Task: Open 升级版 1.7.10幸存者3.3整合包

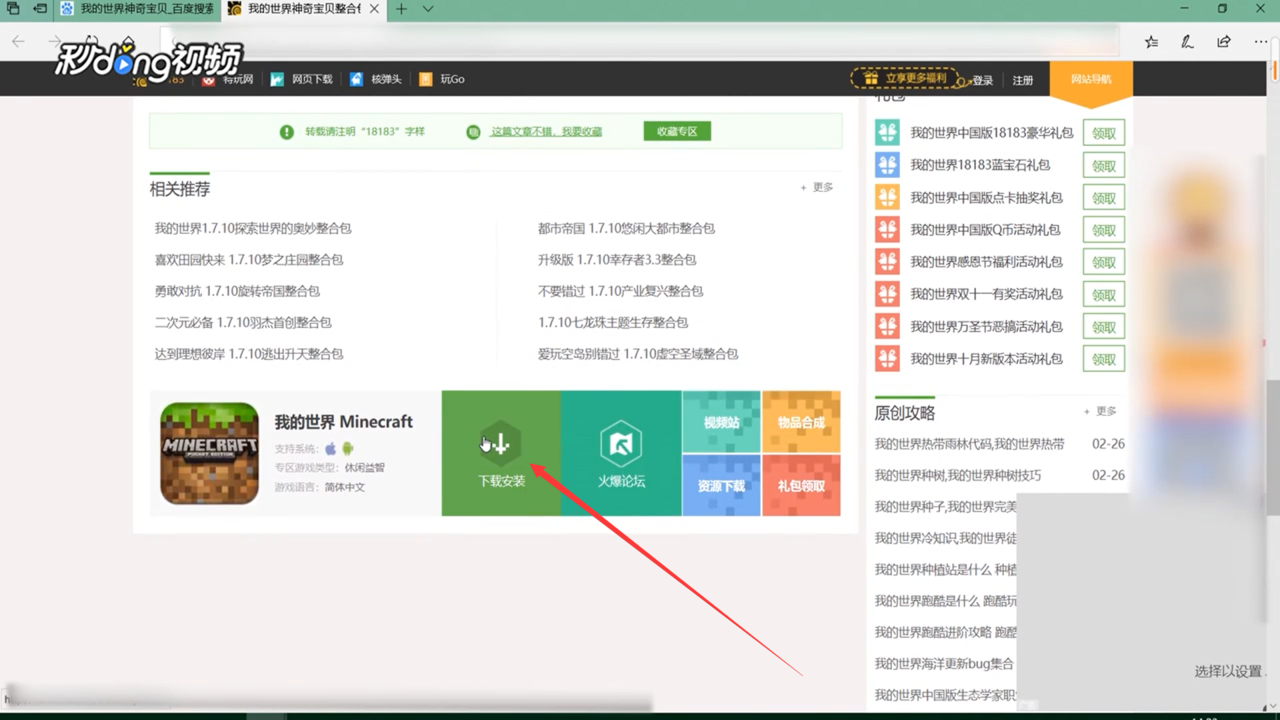Action: coord(617,259)
